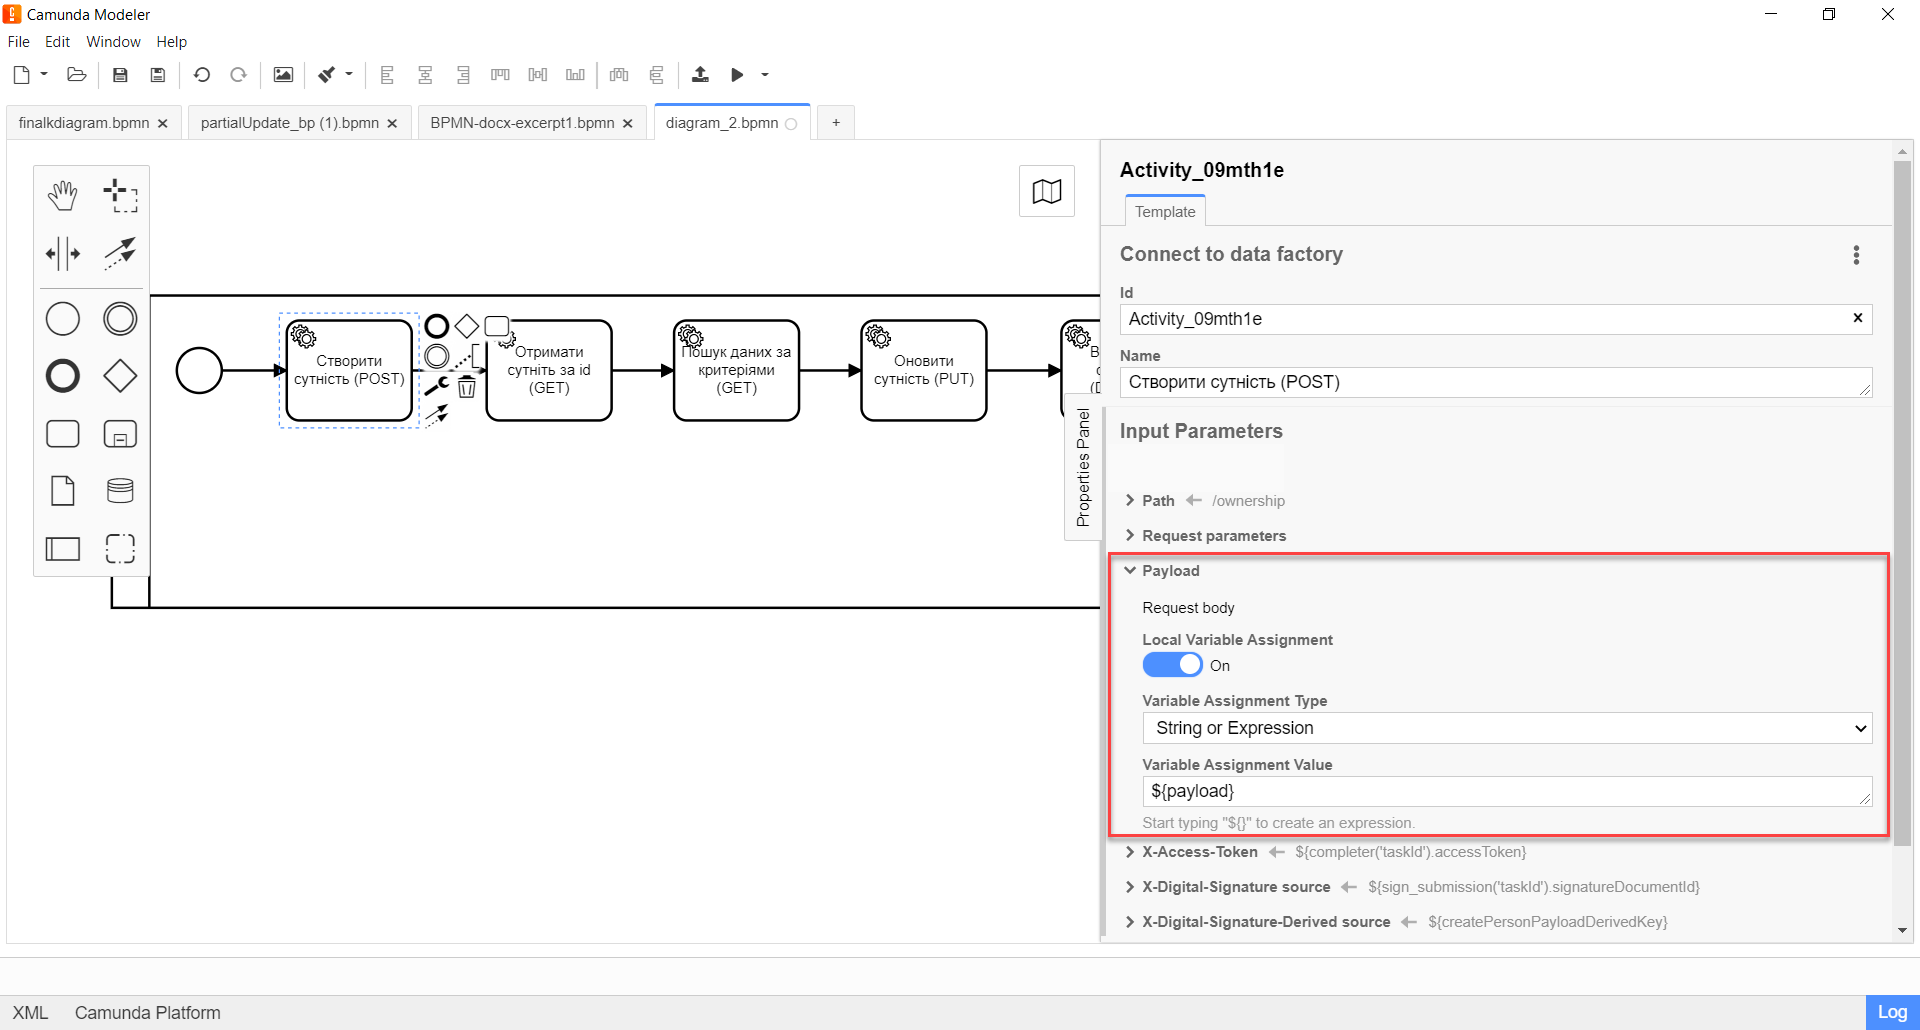Click the append End Event context pad icon

(437, 326)
